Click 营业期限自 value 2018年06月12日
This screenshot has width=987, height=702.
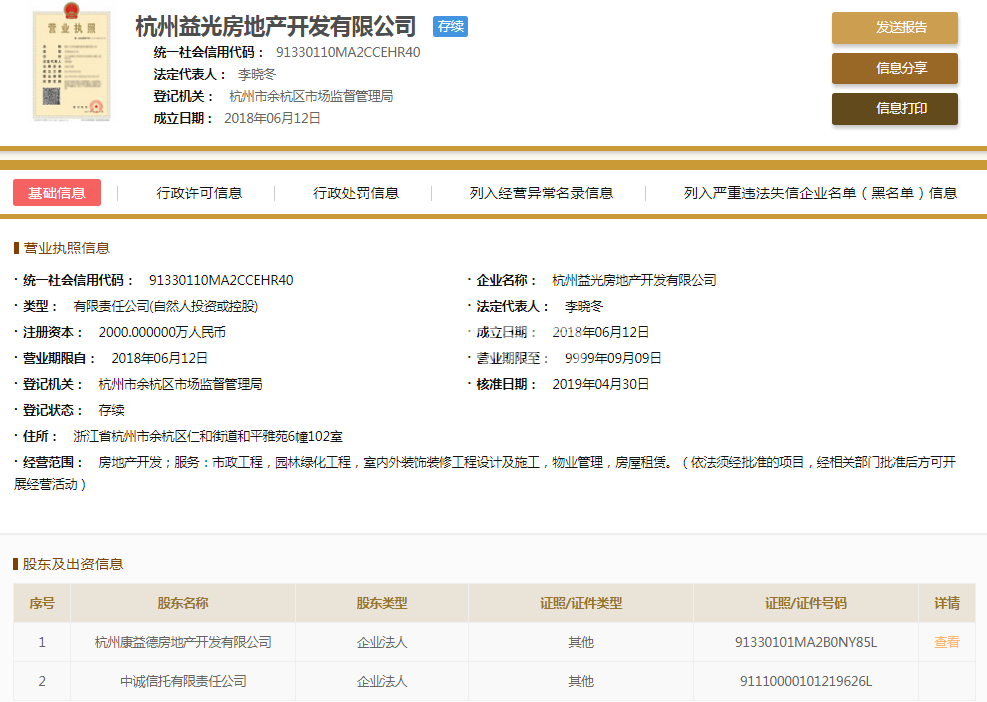point(159,358)
